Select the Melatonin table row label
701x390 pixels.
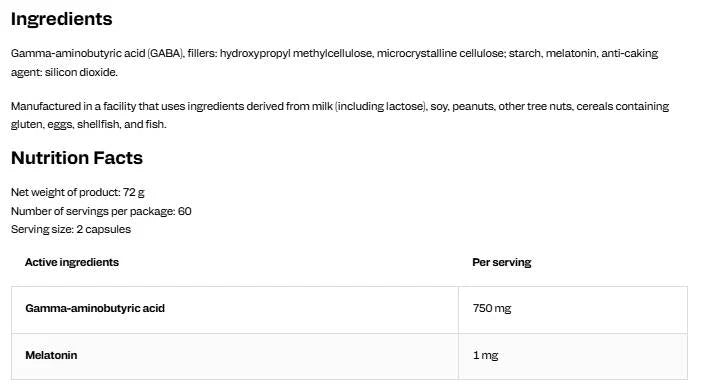[x=51, y=355]
